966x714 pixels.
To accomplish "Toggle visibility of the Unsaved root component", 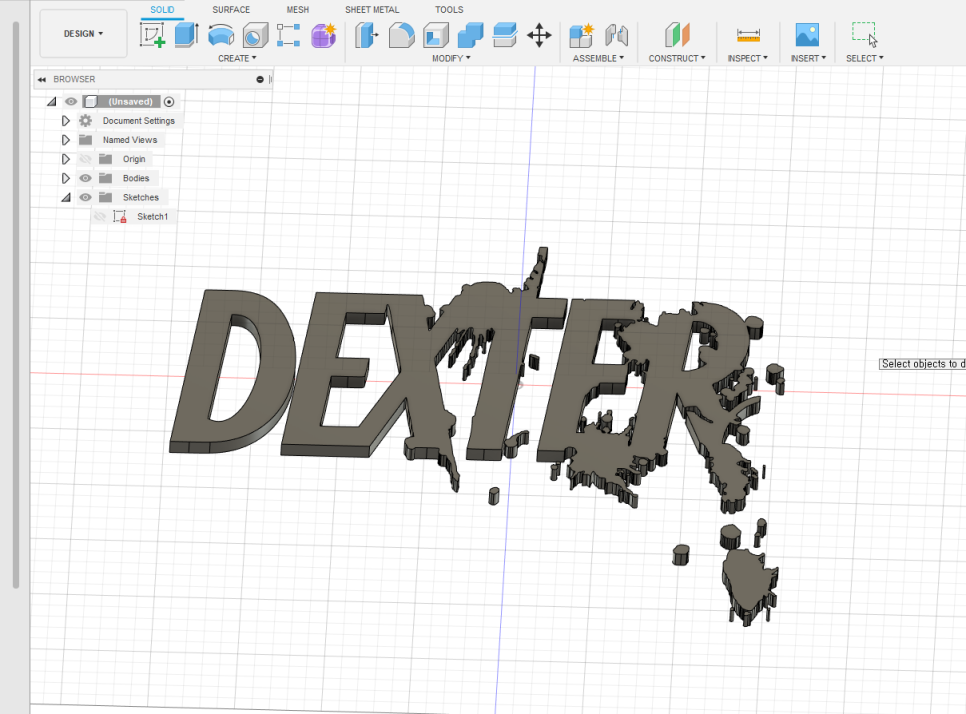I will click(71, 102).
